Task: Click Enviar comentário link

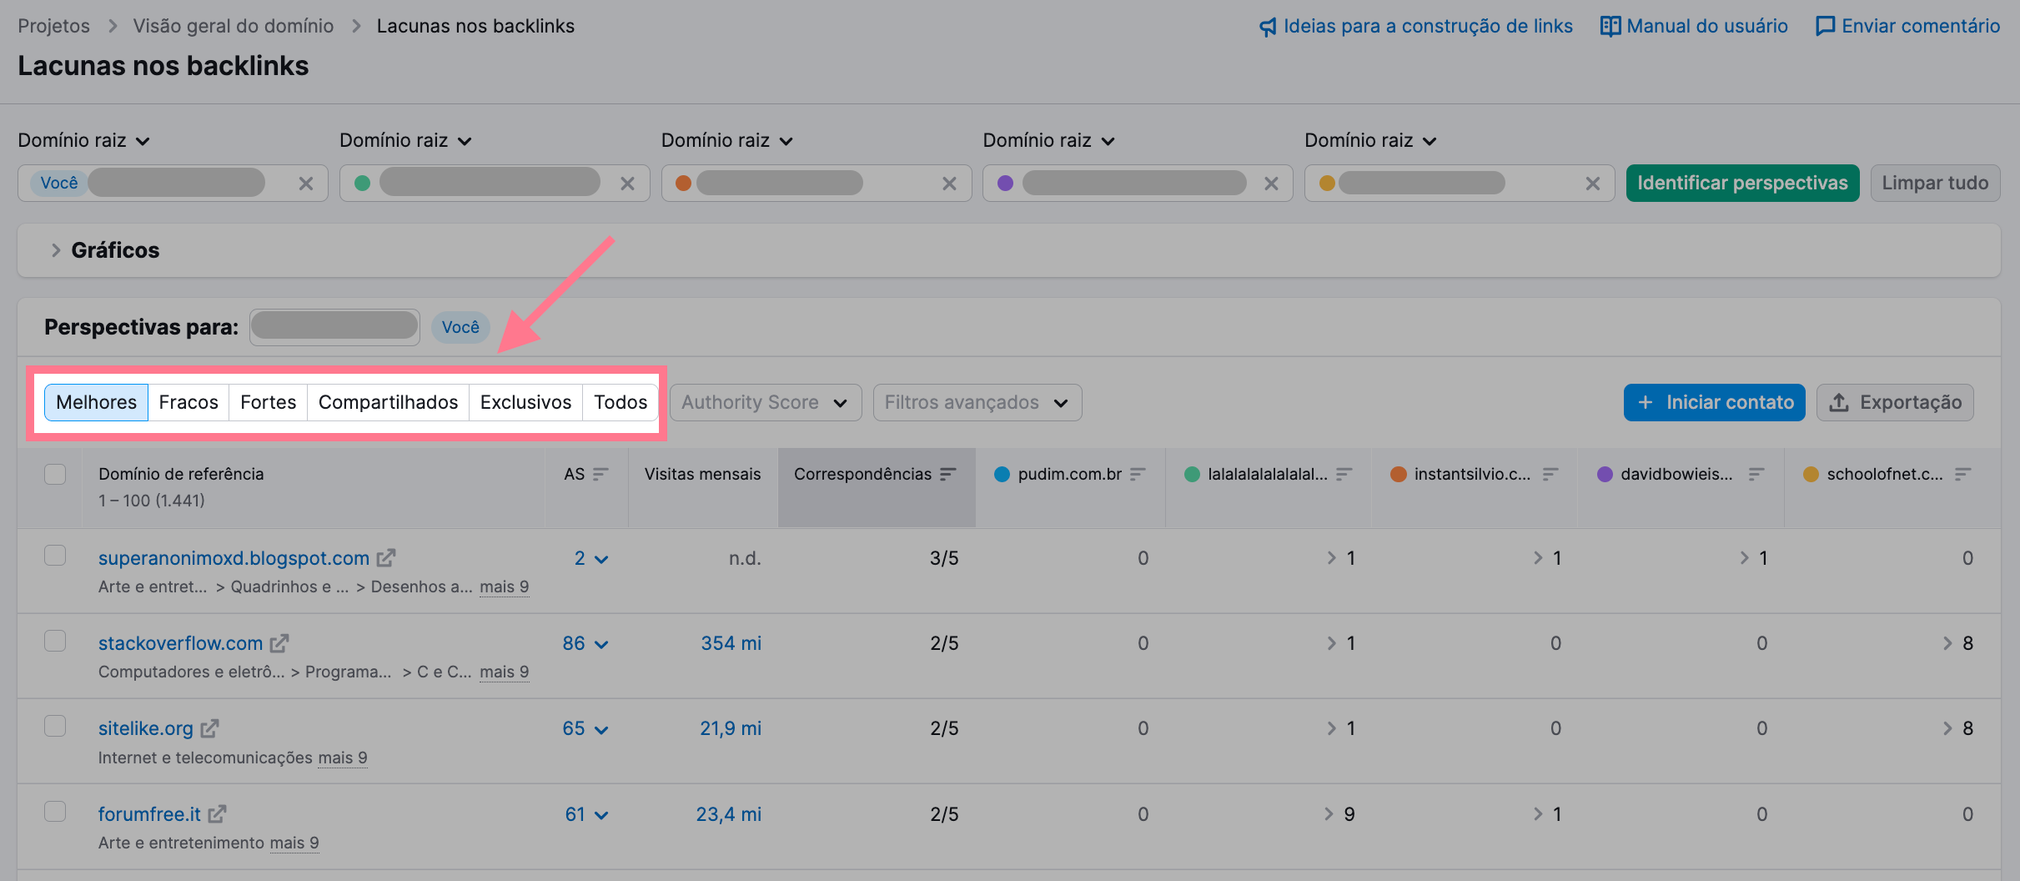Action: (1907, 26)
